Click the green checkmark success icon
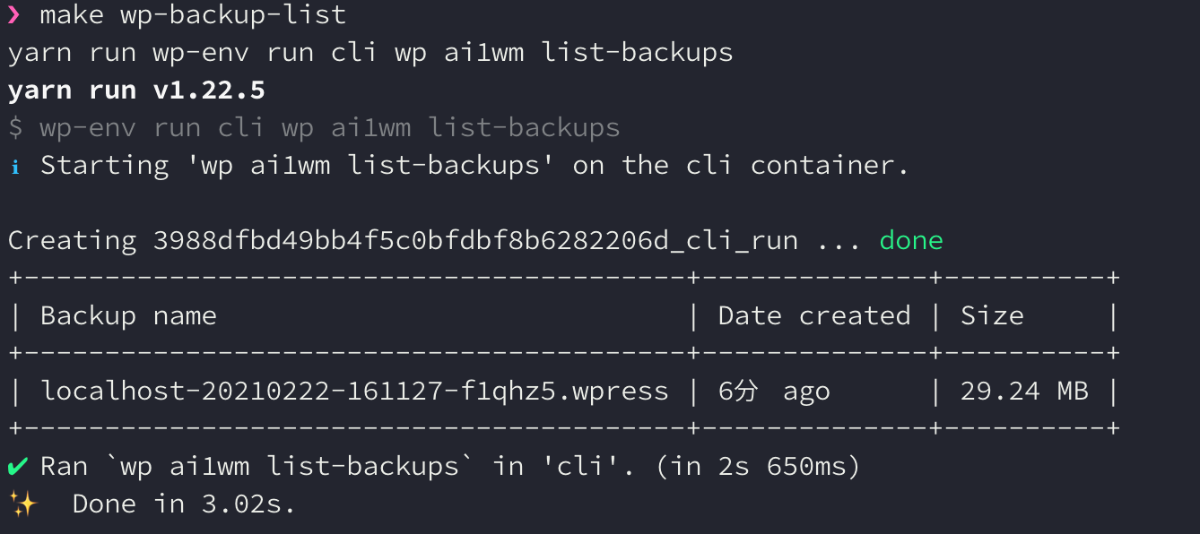Screen dimensions: 1200x534 click(x=17, y=466)
